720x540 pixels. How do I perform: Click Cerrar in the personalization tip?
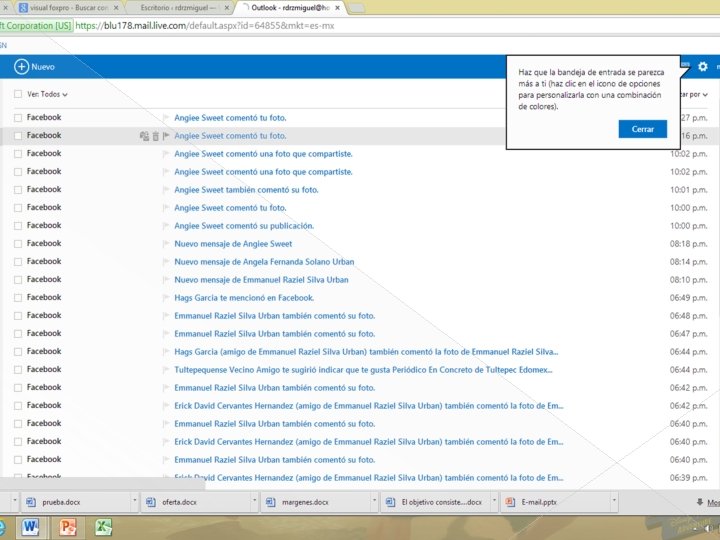pyautogui.click(x=642, y=129)
